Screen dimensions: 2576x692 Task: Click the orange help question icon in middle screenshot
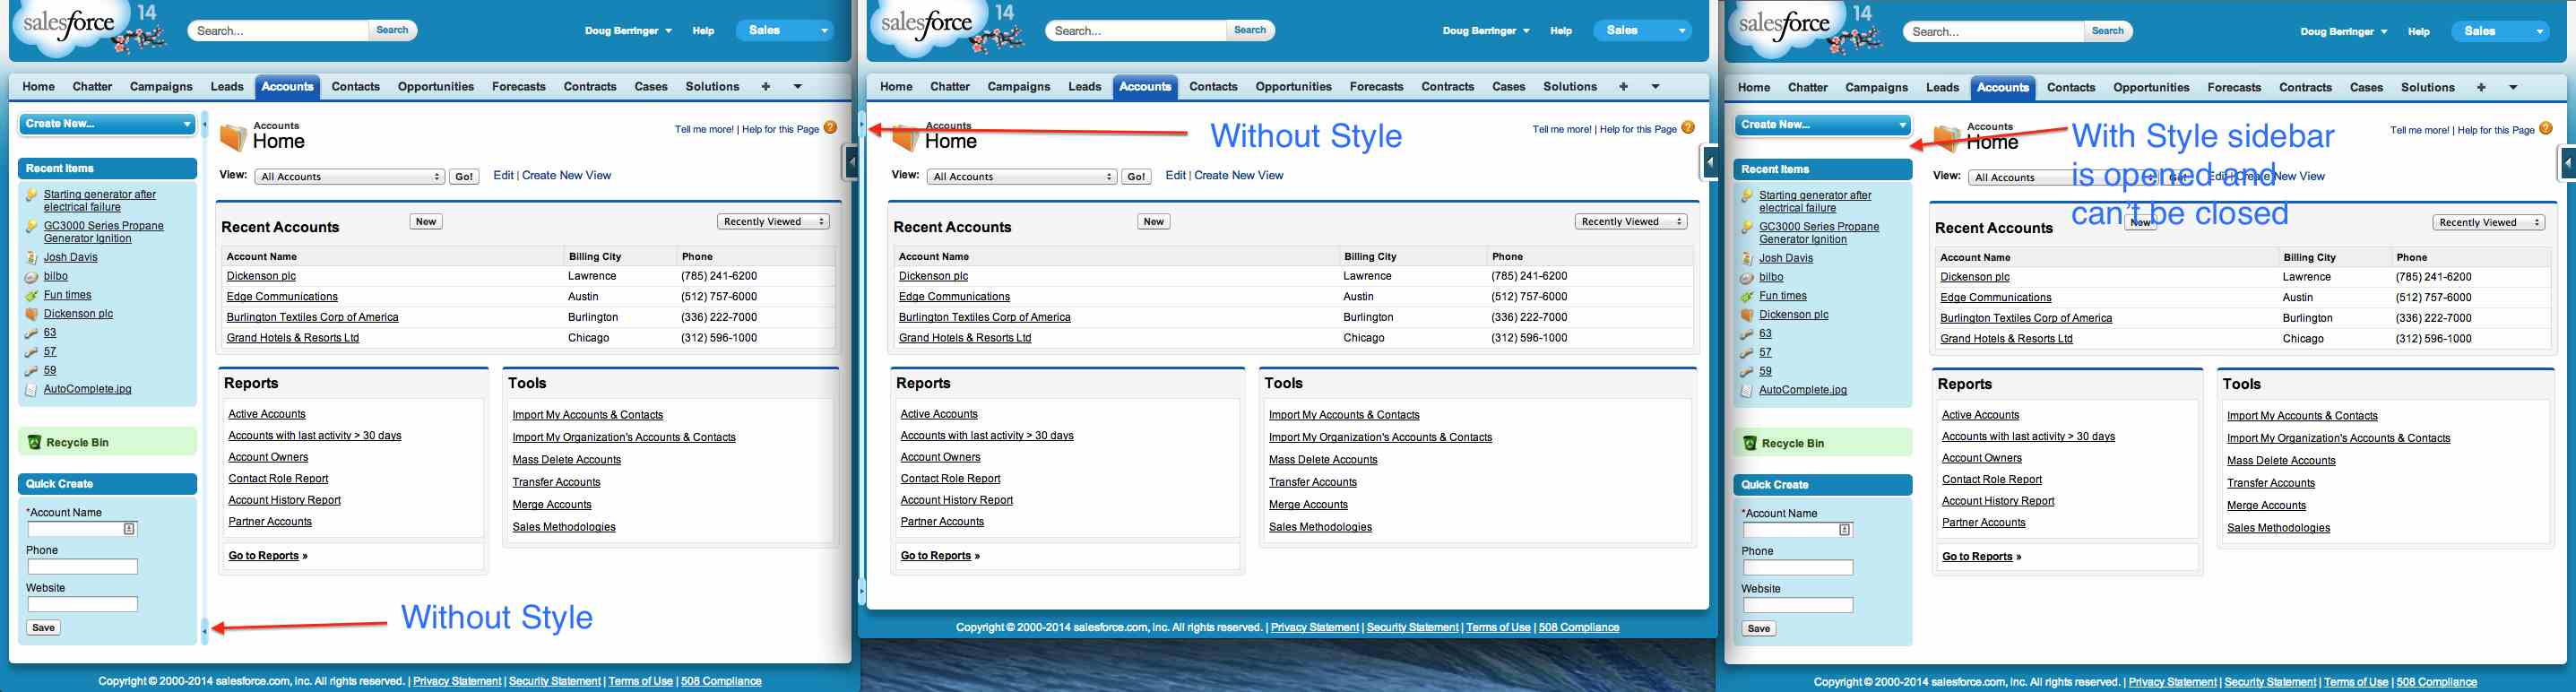click(1688, 128)
